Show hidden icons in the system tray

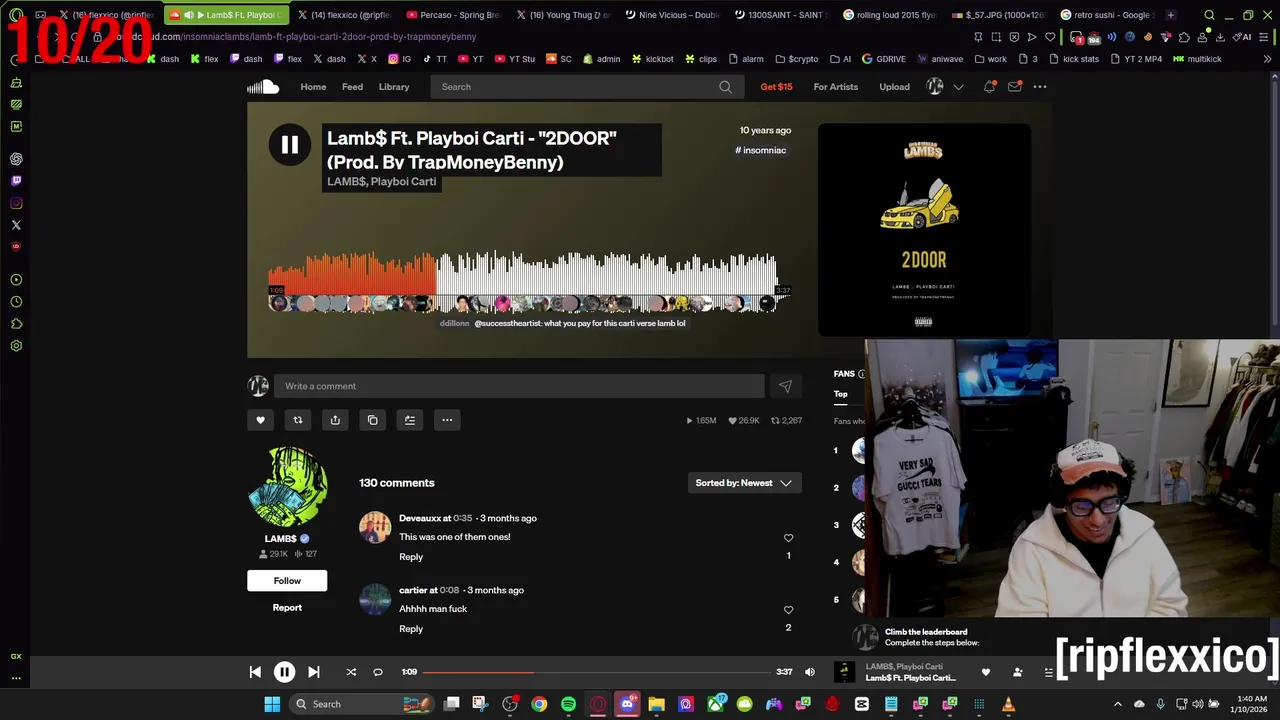point(1118,704)
